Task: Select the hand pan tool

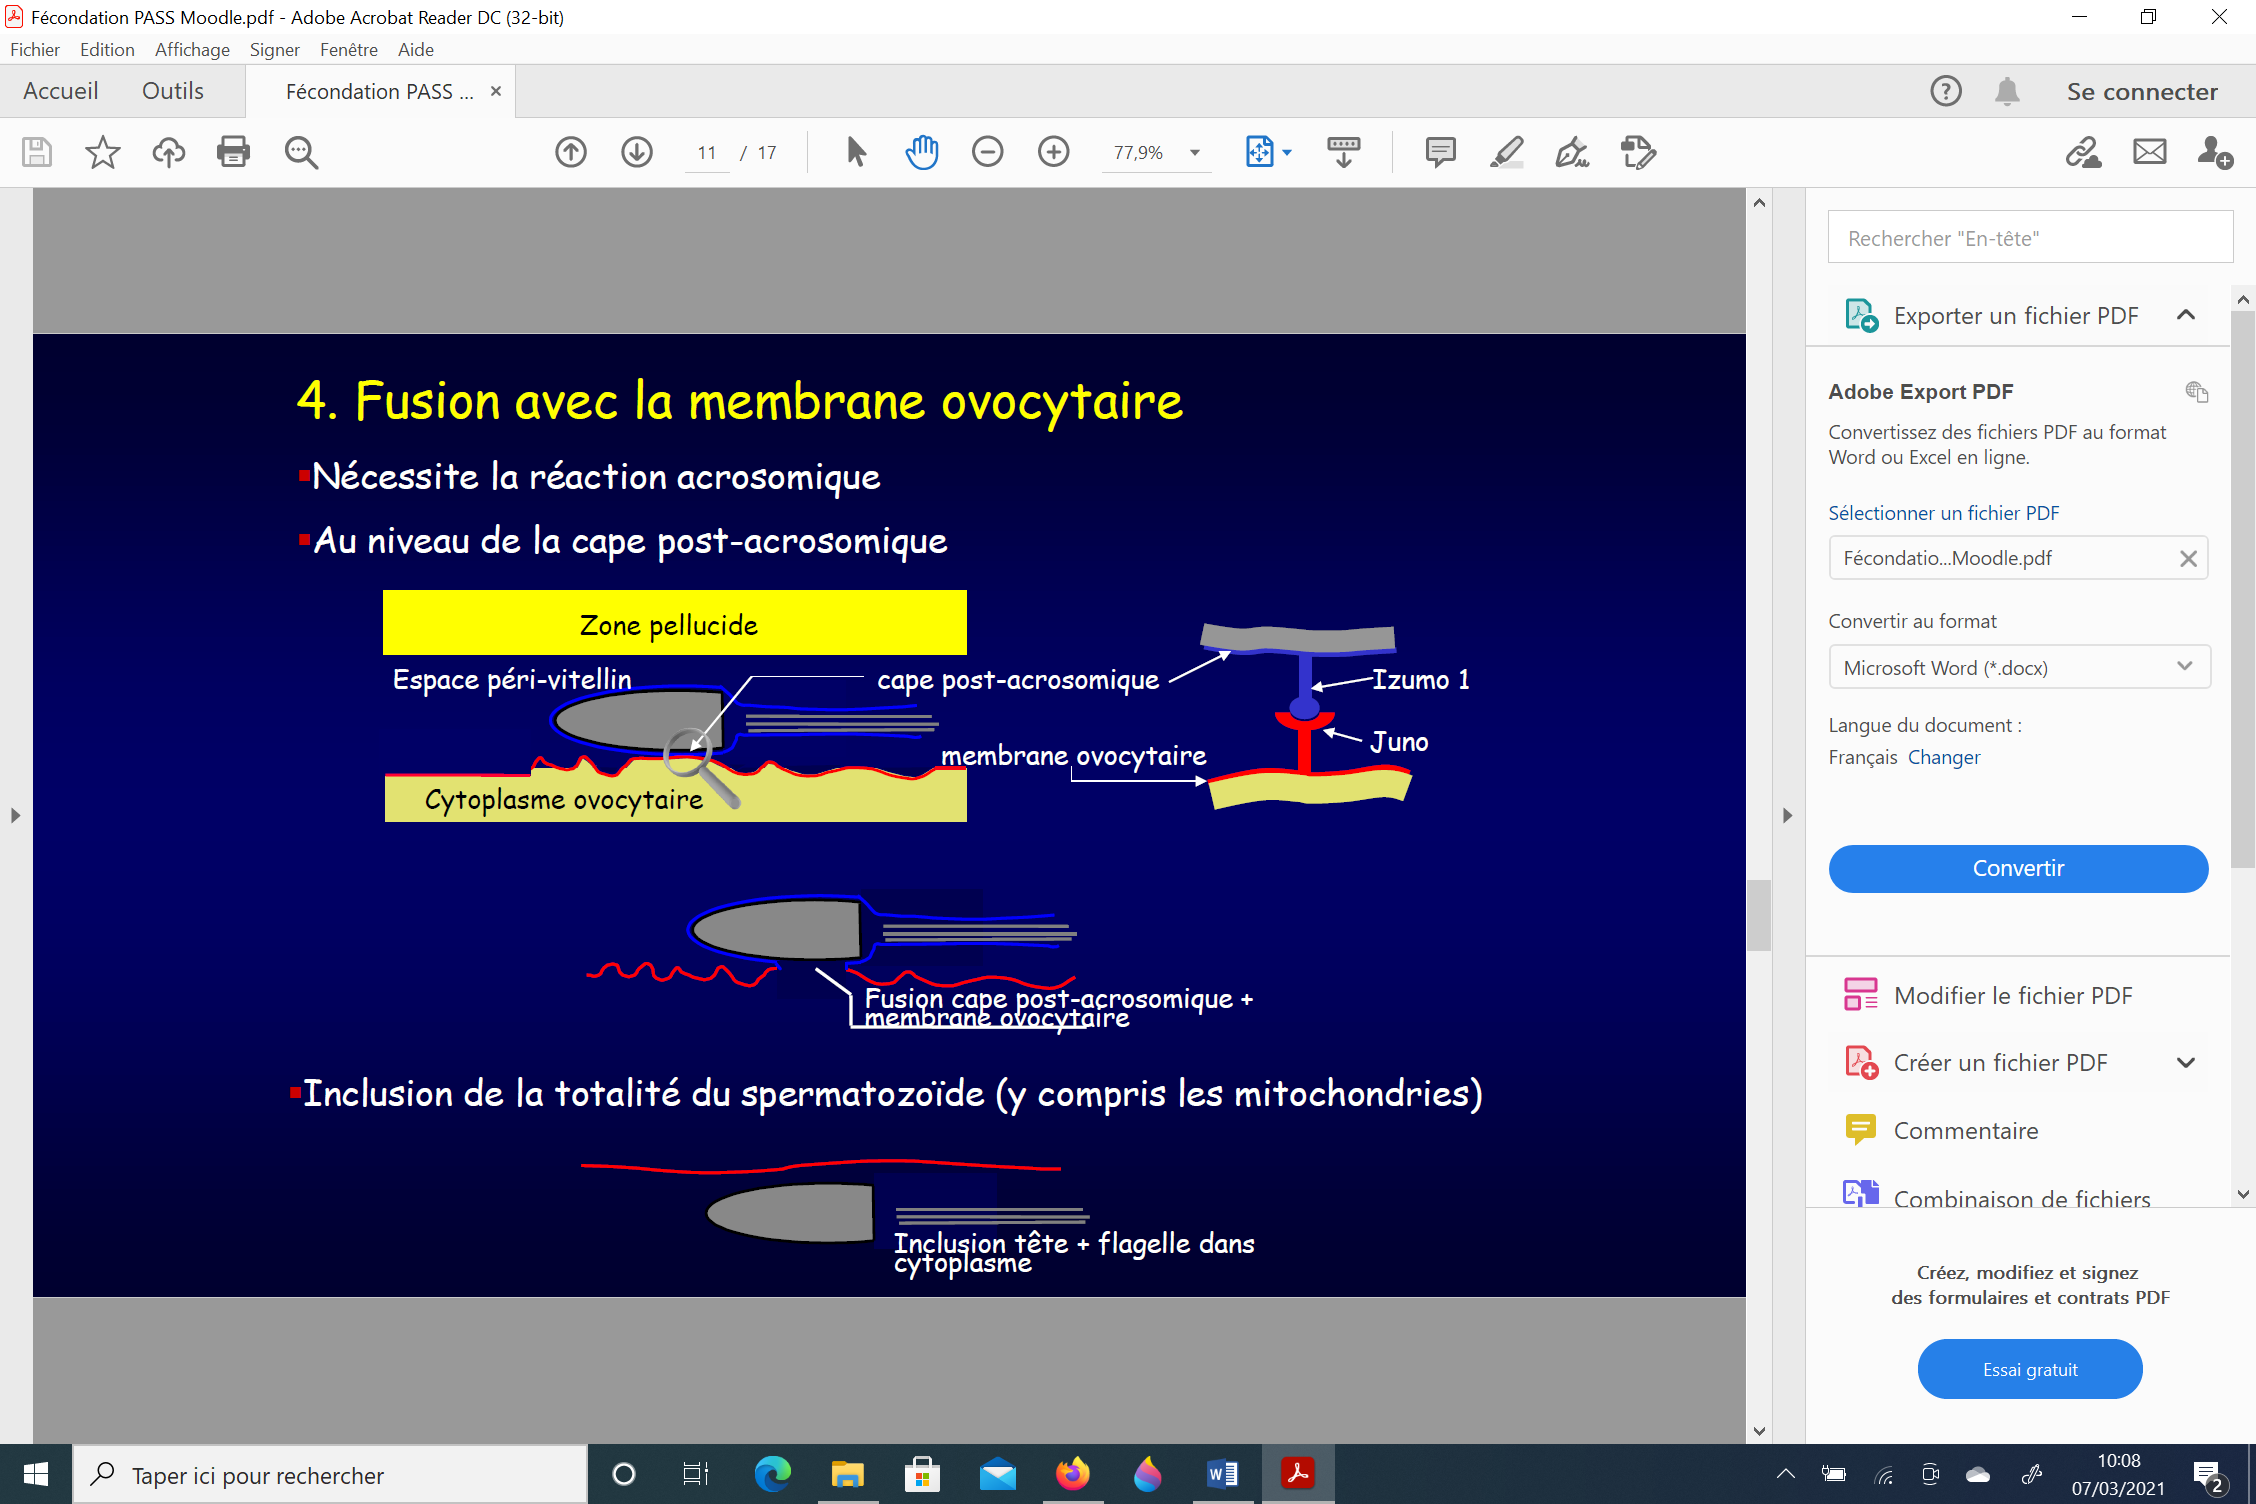Action: click(x=921, y=152)
